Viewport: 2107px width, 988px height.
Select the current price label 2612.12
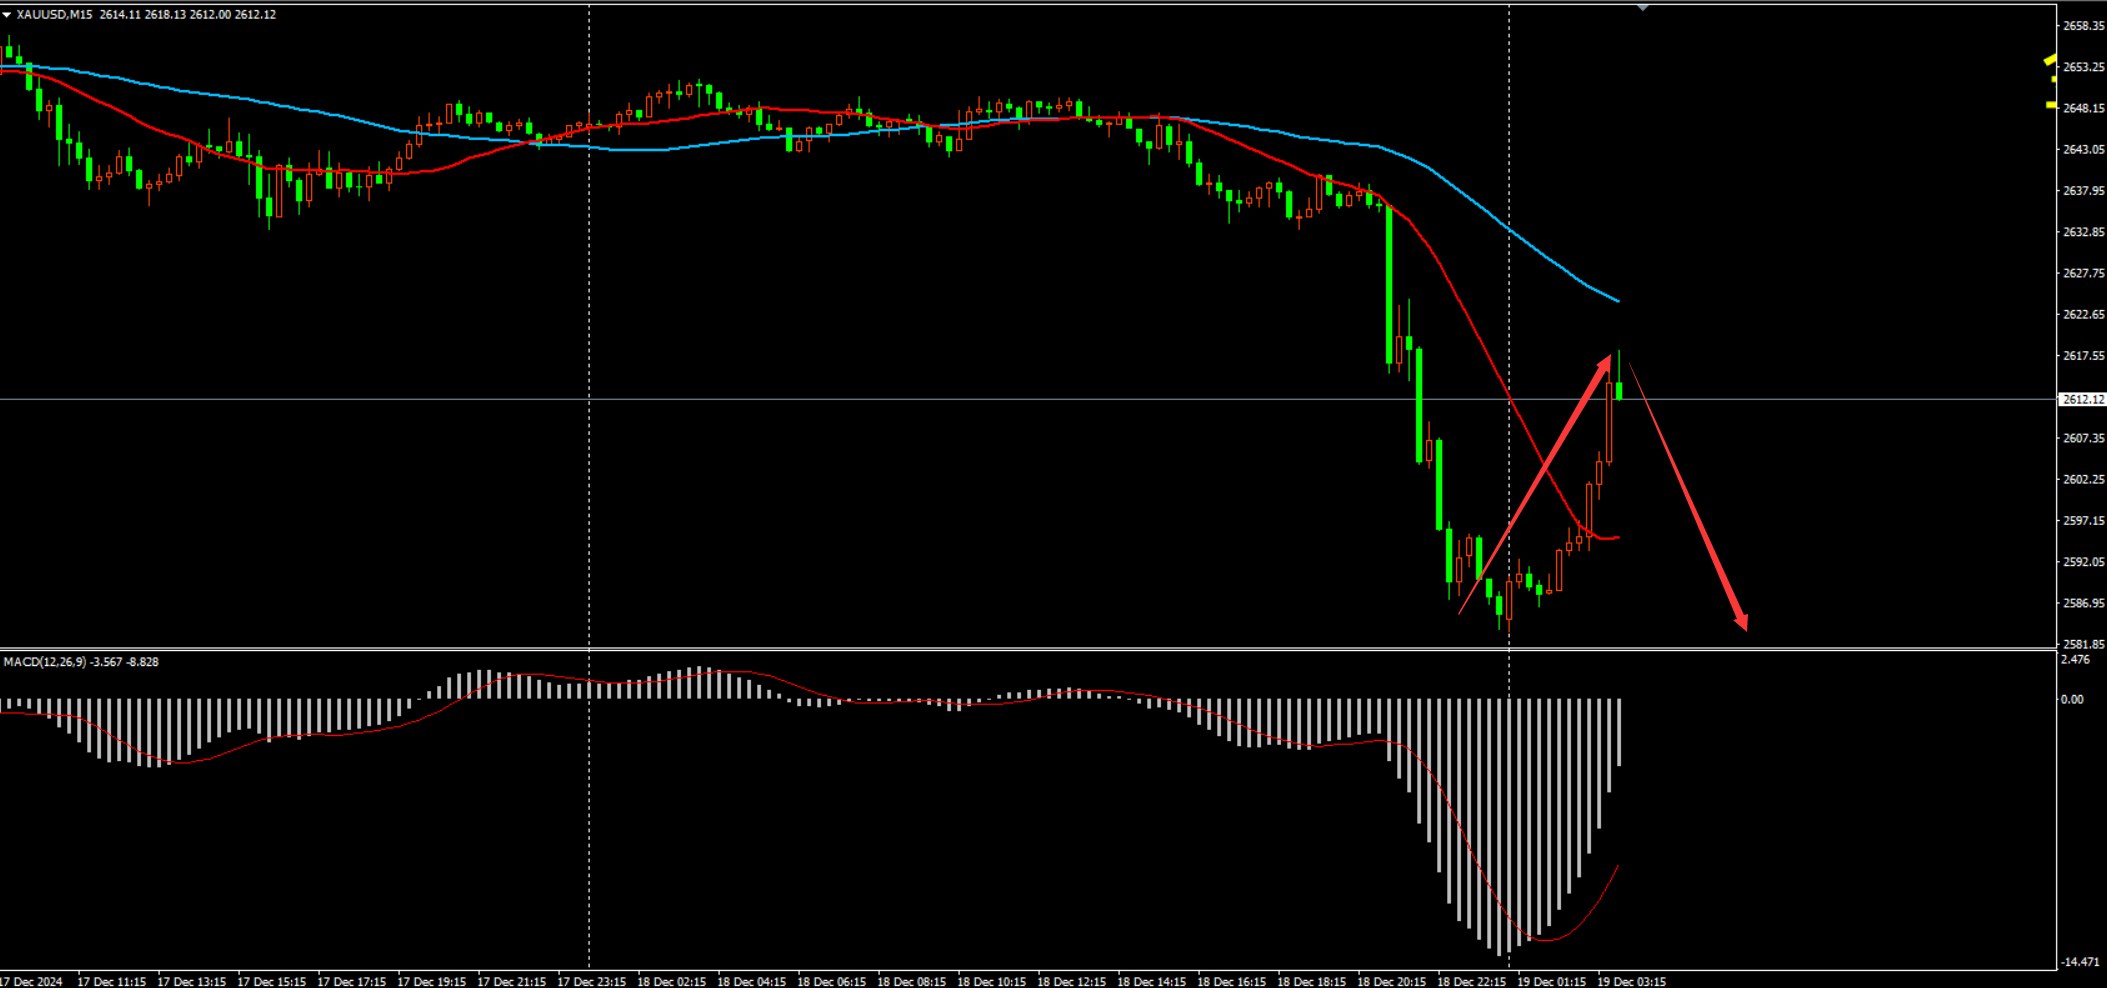coord(2083,399)
